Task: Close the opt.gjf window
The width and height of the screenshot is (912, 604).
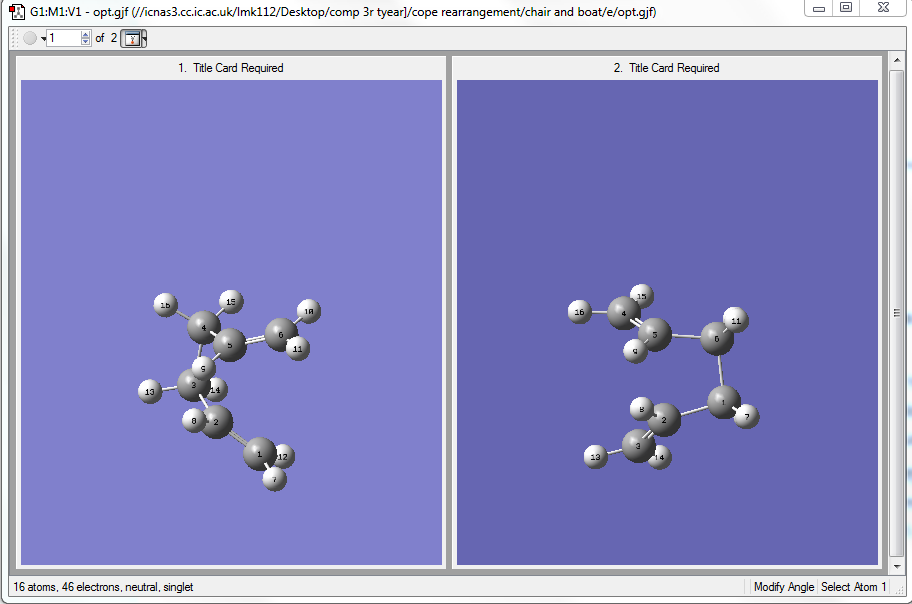Action: tap(883, 8)
